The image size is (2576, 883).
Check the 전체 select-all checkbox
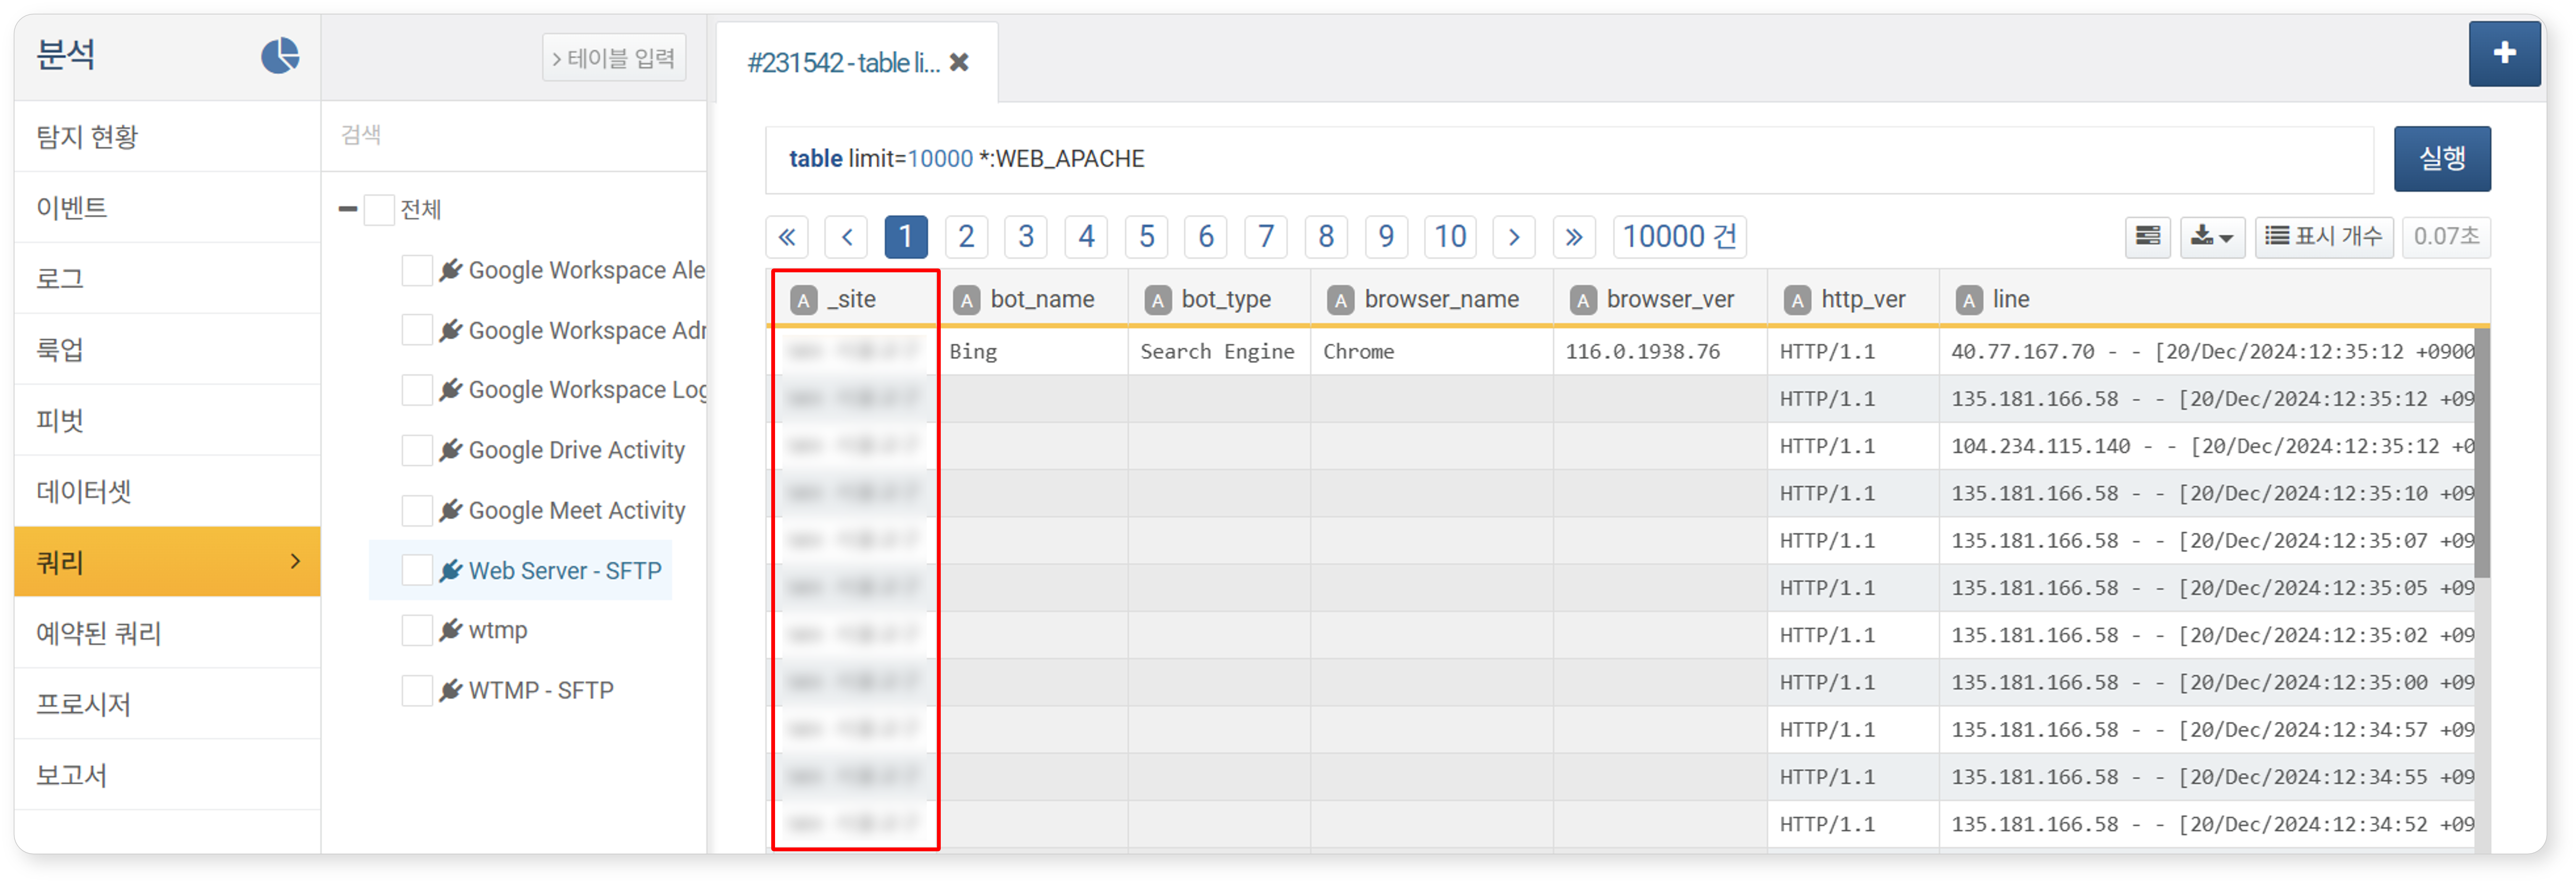(x=379, y=210)
